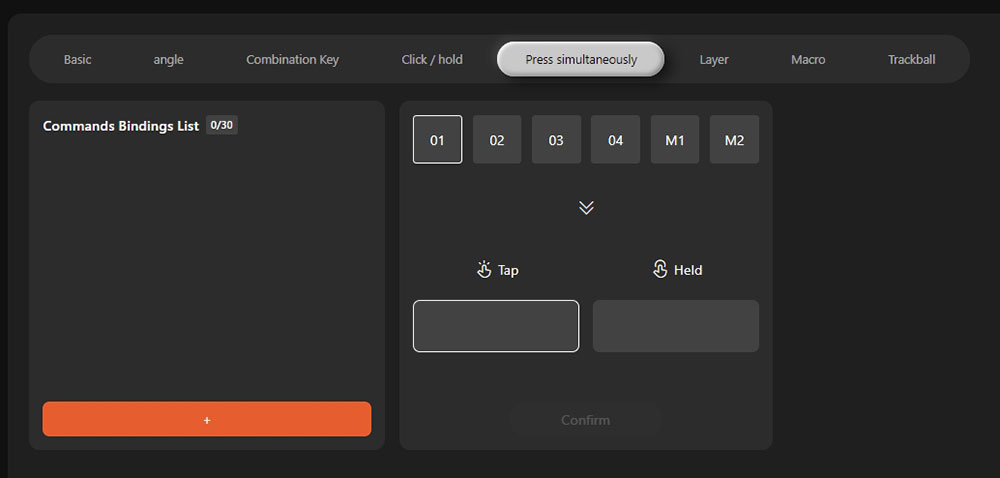
Task: Click the Tap command input box
Action: [x=496, y=326]
